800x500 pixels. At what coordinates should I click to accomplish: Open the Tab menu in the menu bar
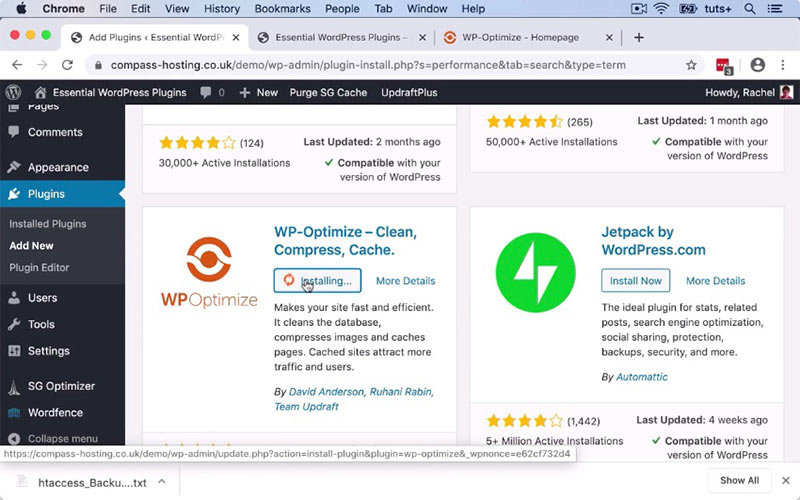coord(383,9)
